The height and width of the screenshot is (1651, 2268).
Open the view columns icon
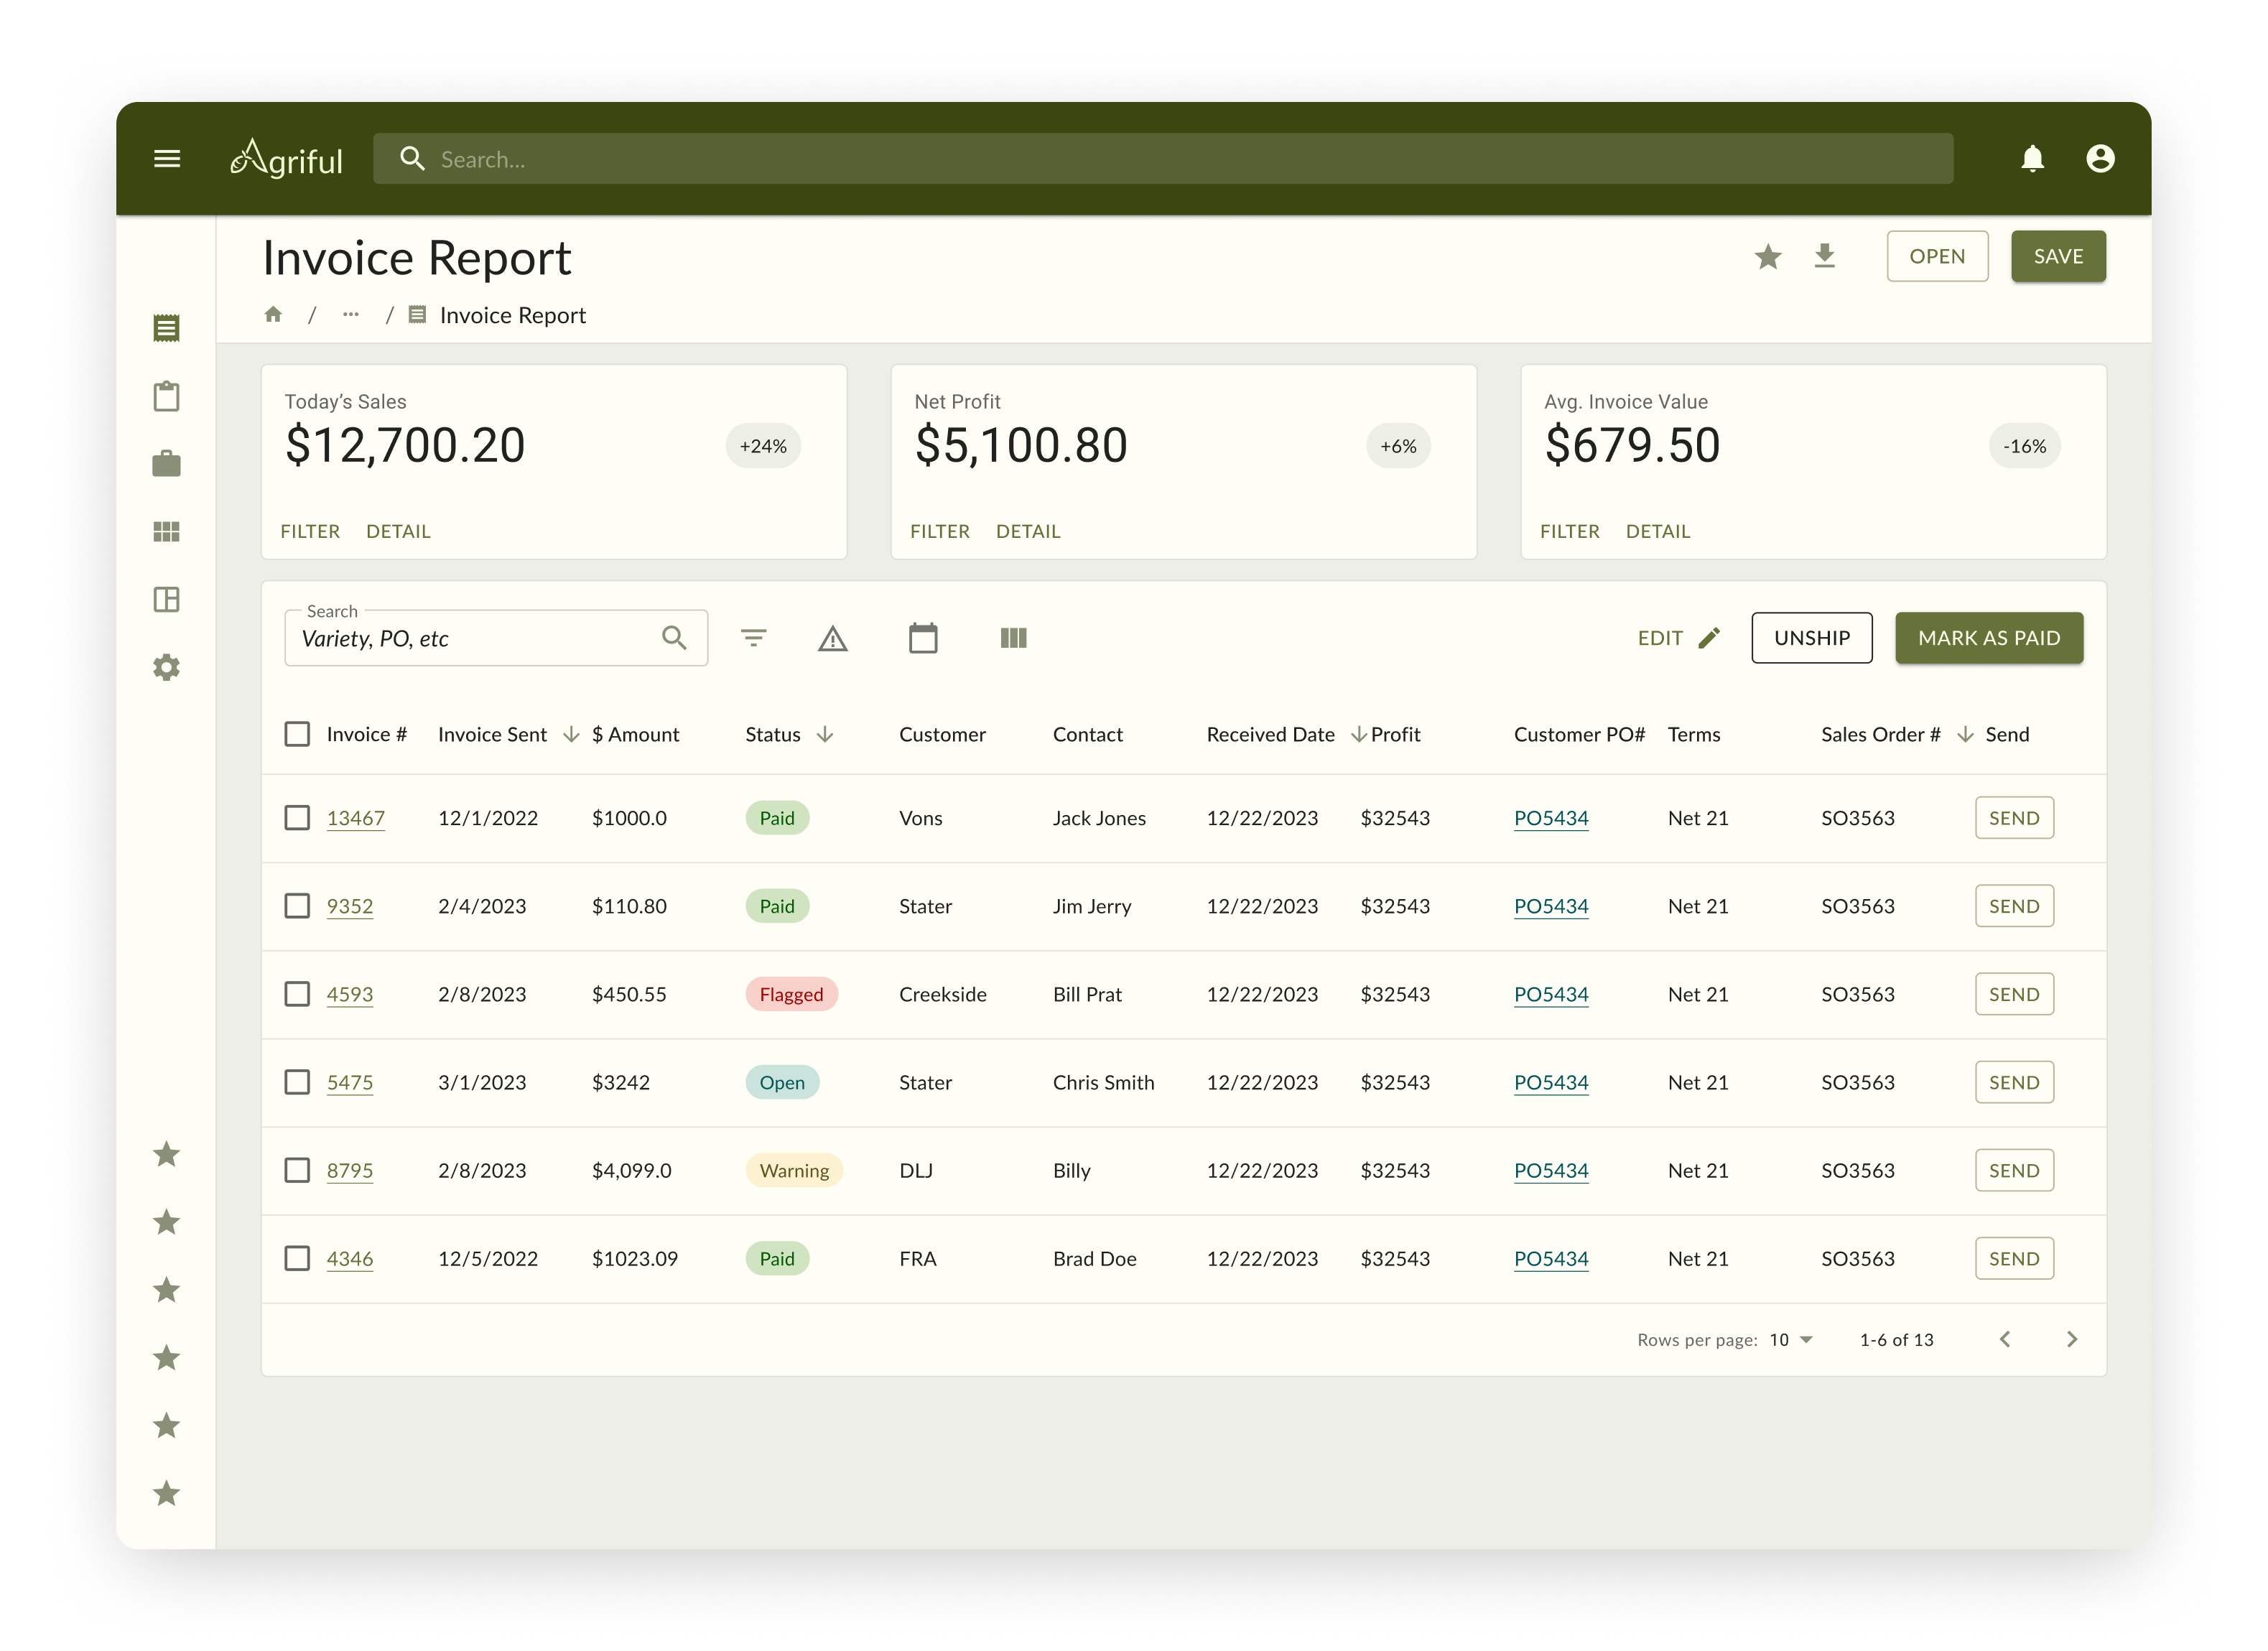pyautogui.click(x=1013, y=638)
